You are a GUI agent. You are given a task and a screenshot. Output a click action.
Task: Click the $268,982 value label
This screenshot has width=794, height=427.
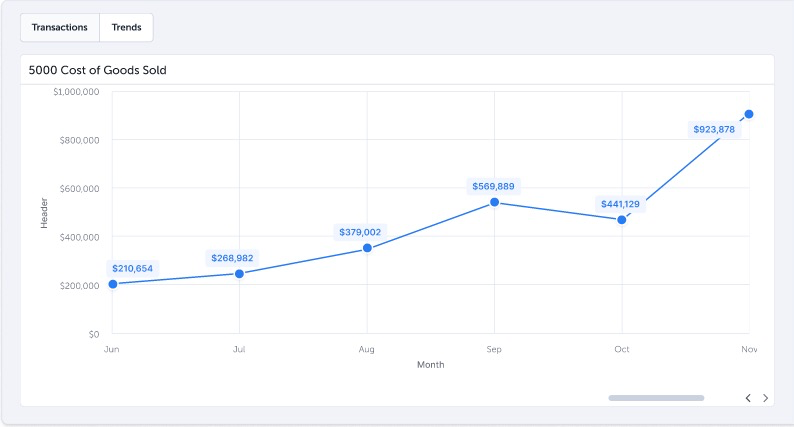point(232,258)
